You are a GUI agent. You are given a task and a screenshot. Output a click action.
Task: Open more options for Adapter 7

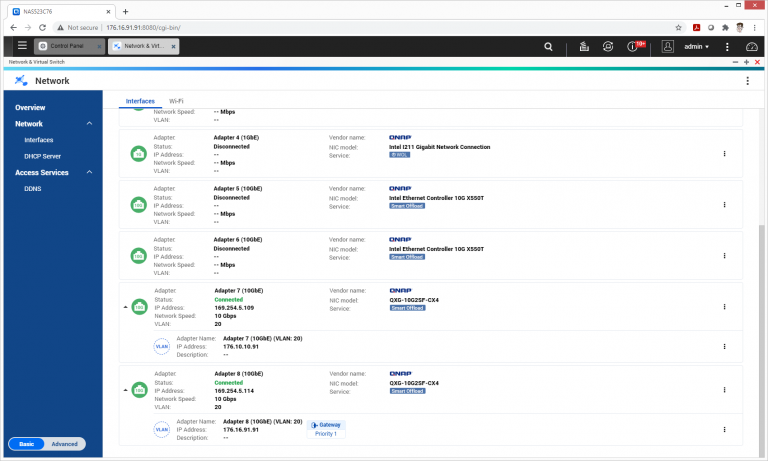coord(724,307)
